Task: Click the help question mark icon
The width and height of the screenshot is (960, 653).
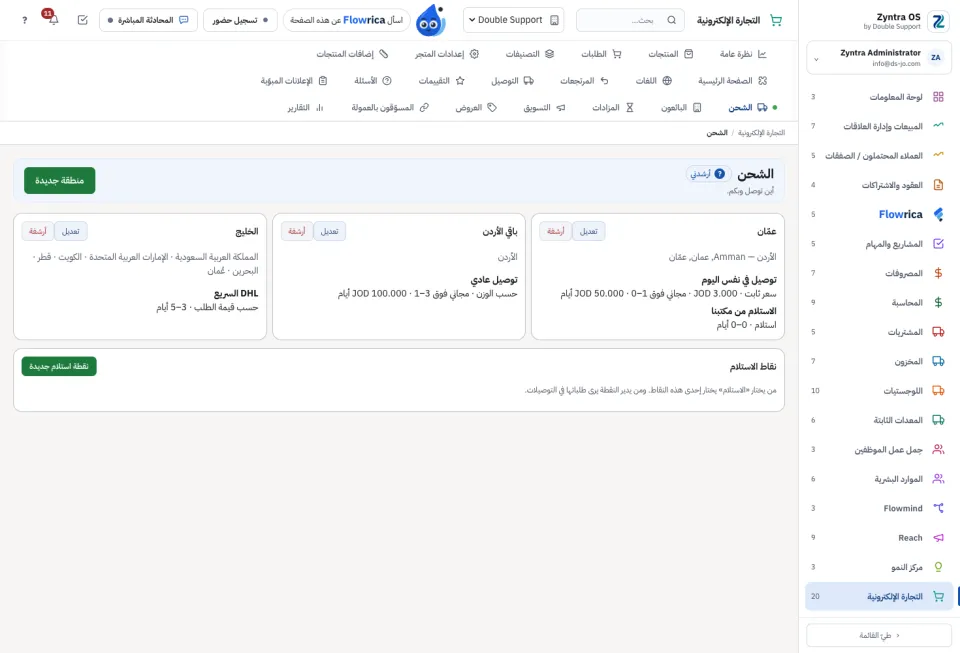Action: 24,20
